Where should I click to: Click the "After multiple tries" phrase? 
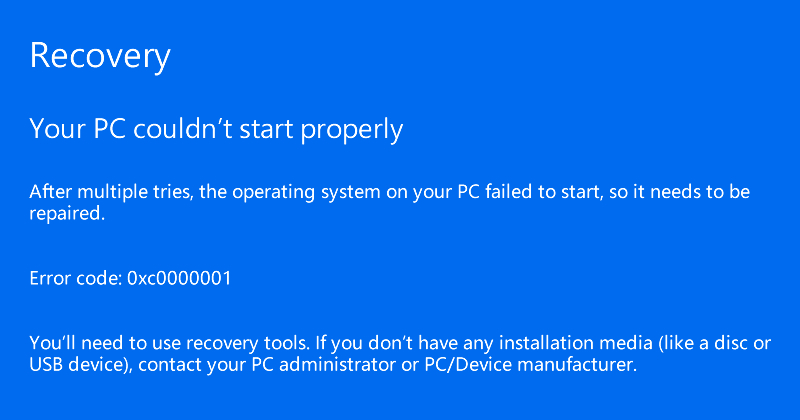111,192
